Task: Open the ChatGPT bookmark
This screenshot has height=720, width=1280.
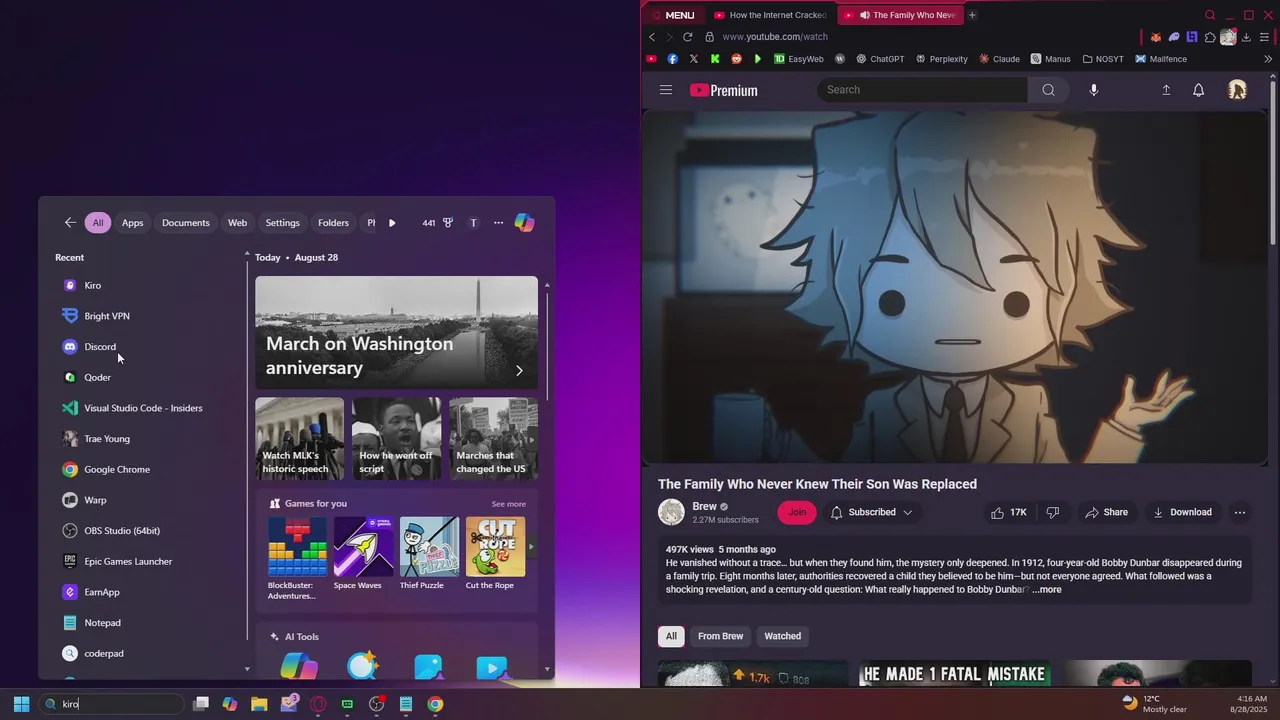Action: point(880,59)
